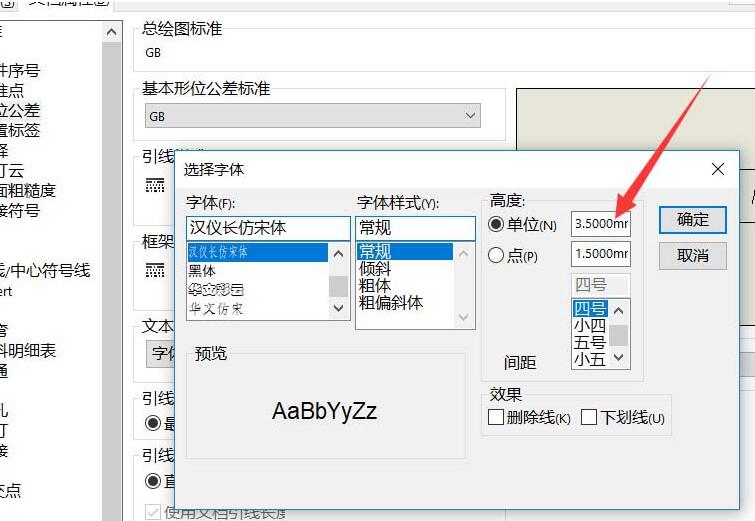This screenshot has height=521, width=755.
Task: Click size list scroll up arrow
Action: (619, 311)
